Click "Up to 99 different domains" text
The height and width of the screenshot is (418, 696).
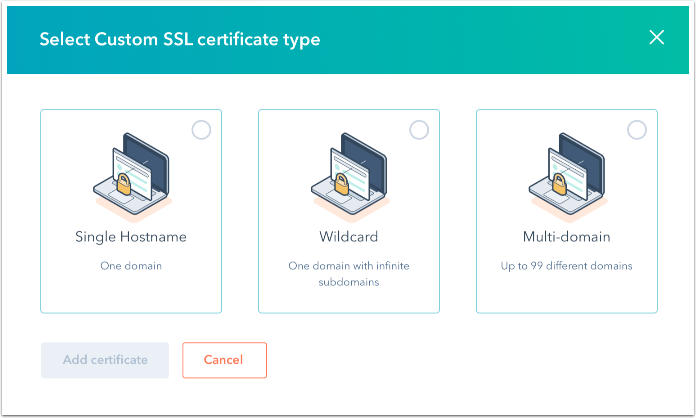(x=567, y=266)
